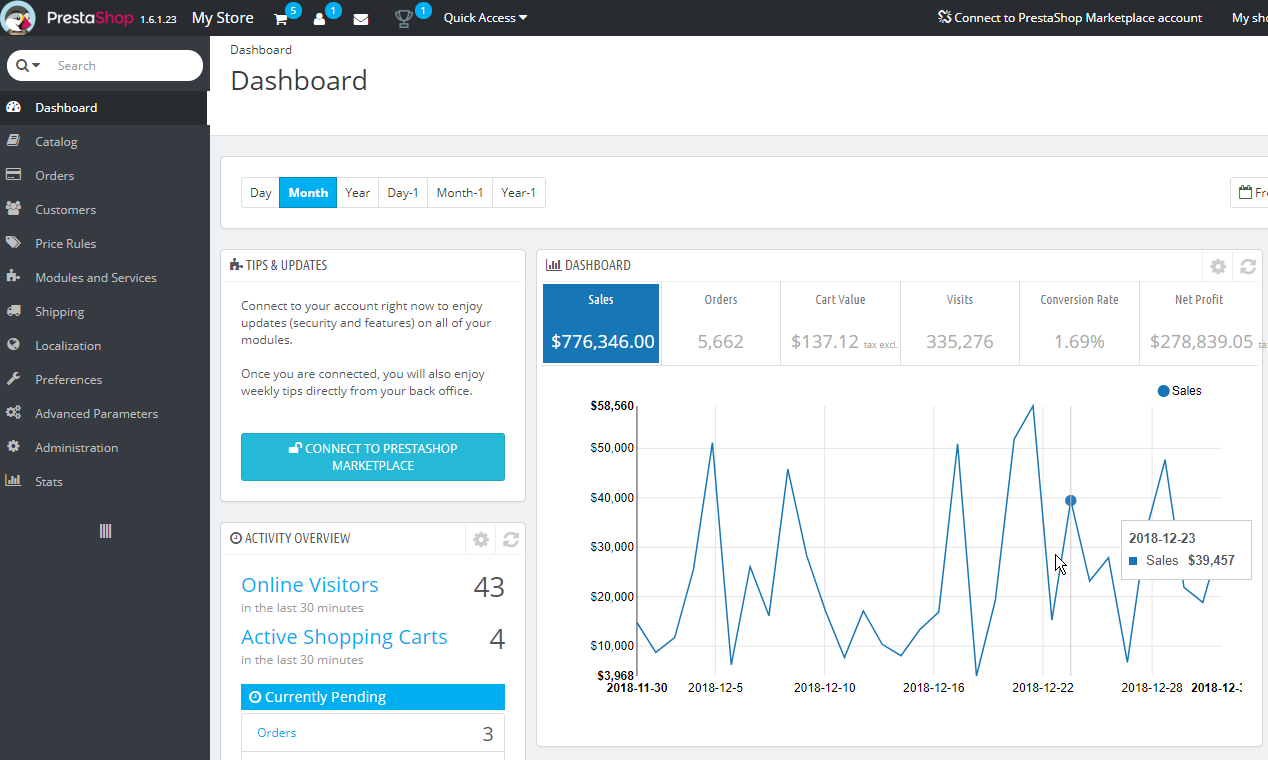This screenshot has width=1268, height=760.
Task: Click the Shipping truck icon
Action: 14,311
